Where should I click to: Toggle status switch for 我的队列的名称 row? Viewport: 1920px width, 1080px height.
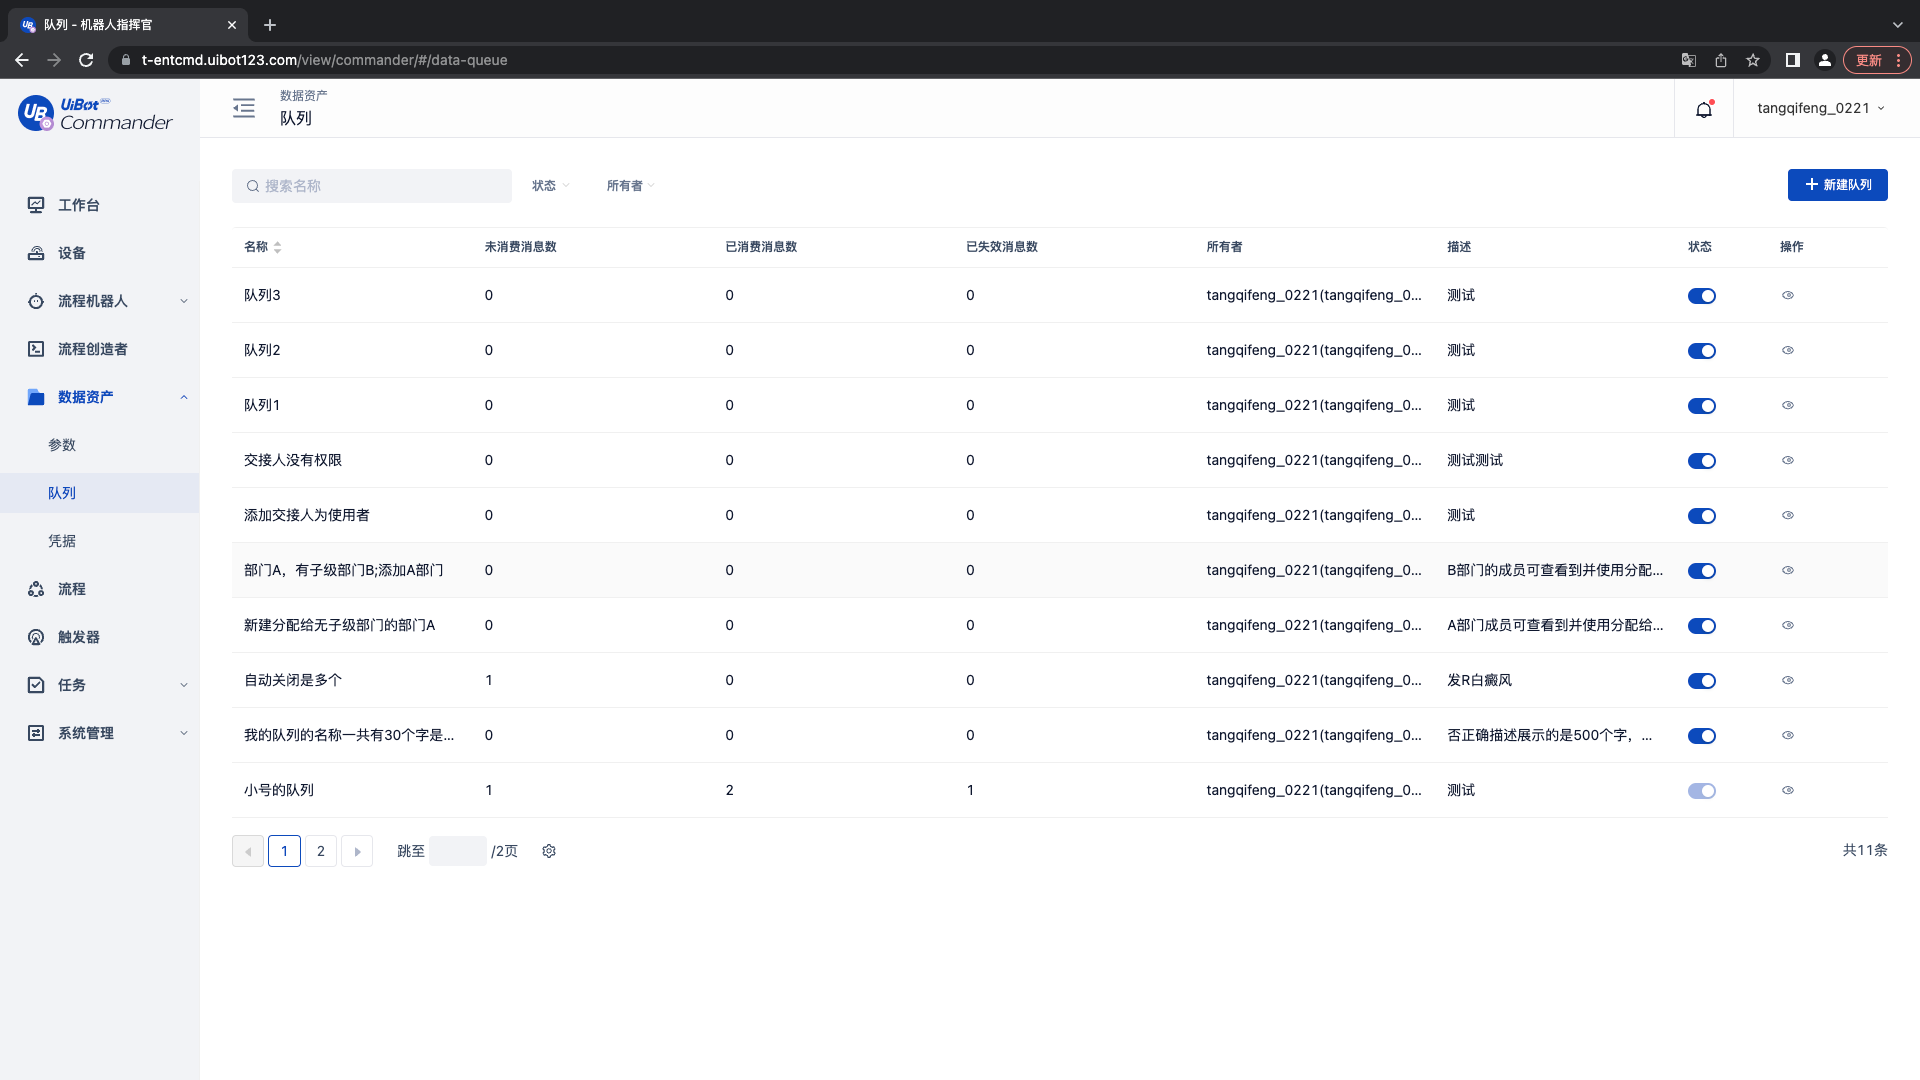tap(1702, 736)
